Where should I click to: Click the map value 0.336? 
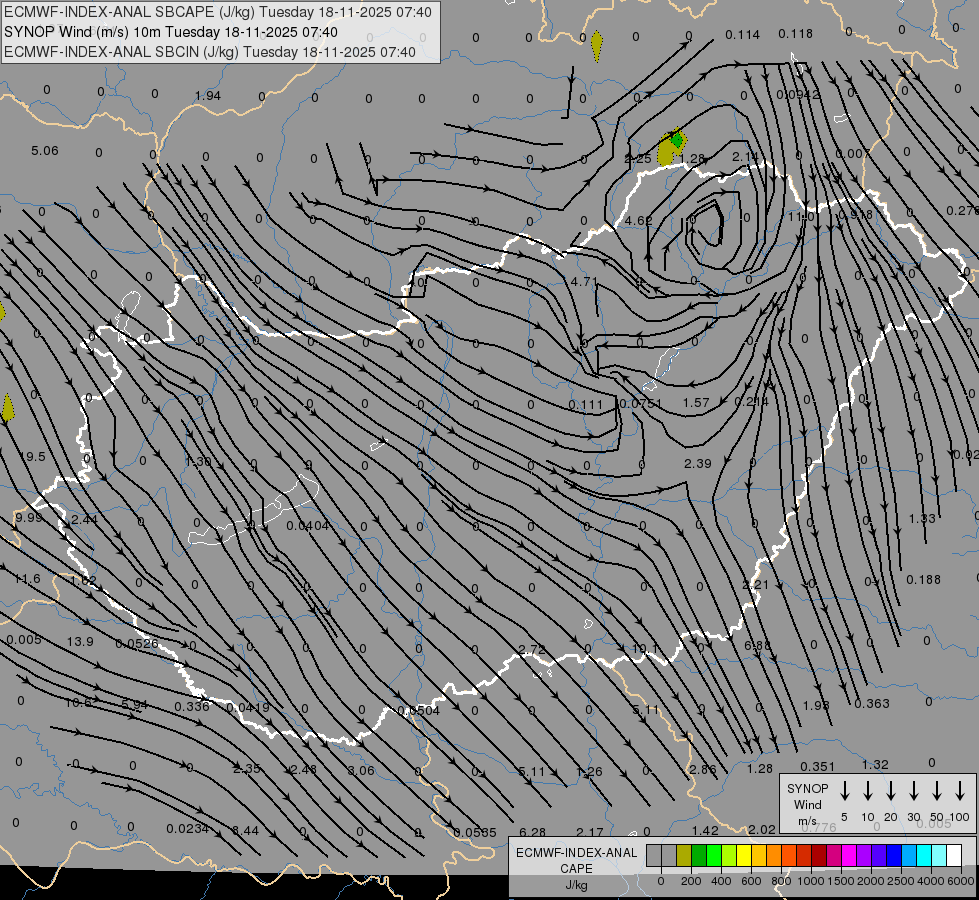pyautogui.click(x=192, y=706)
